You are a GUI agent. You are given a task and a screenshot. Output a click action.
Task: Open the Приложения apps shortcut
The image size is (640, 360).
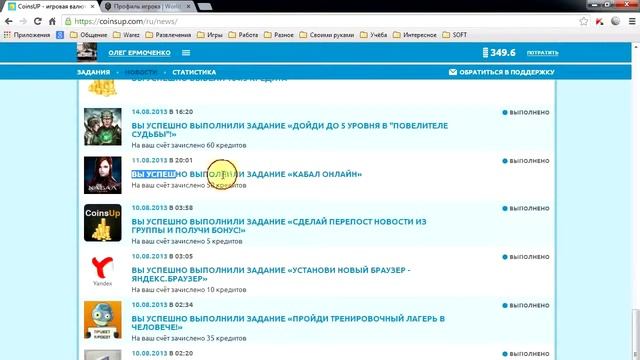click(x=27, y=35)
